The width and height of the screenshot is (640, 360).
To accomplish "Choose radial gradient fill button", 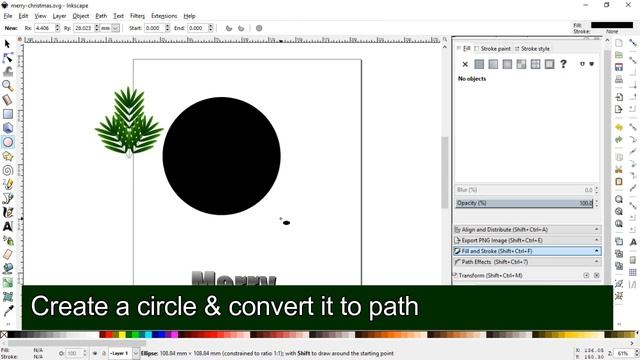I will pos(507,64).
